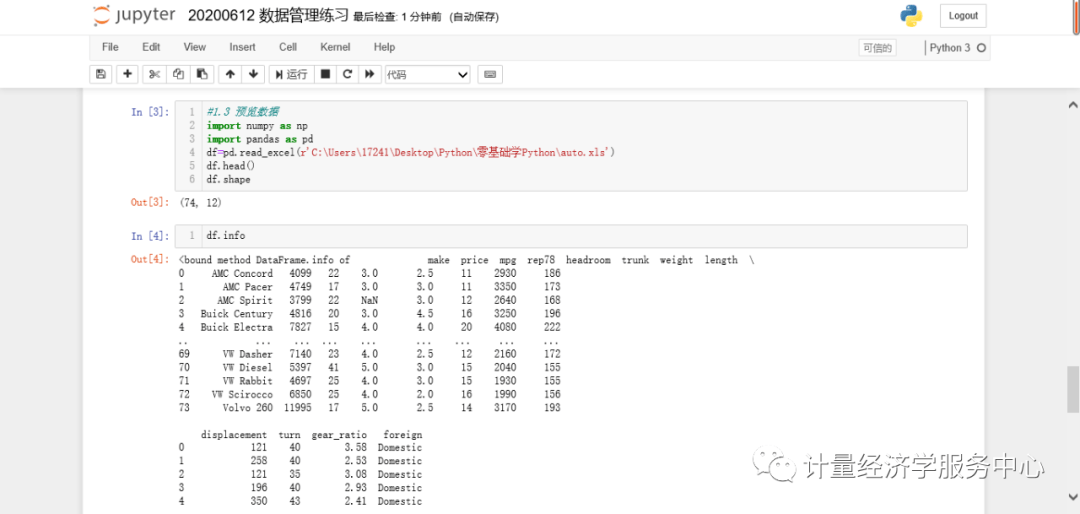Click the notebook scroll up arrow
This screenshot has height=514, width=1080.
[x=1071, y=106]
